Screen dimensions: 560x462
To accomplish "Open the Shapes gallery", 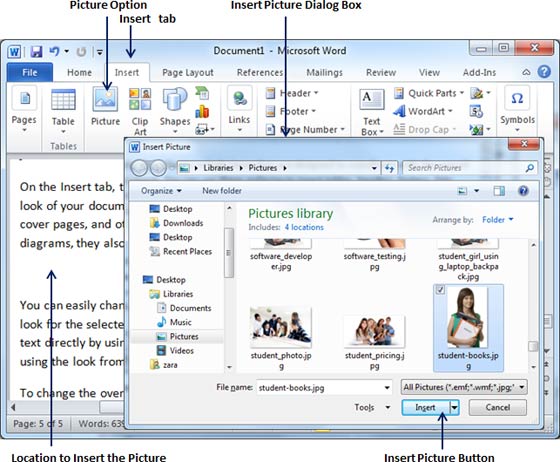I will point(175,111).
